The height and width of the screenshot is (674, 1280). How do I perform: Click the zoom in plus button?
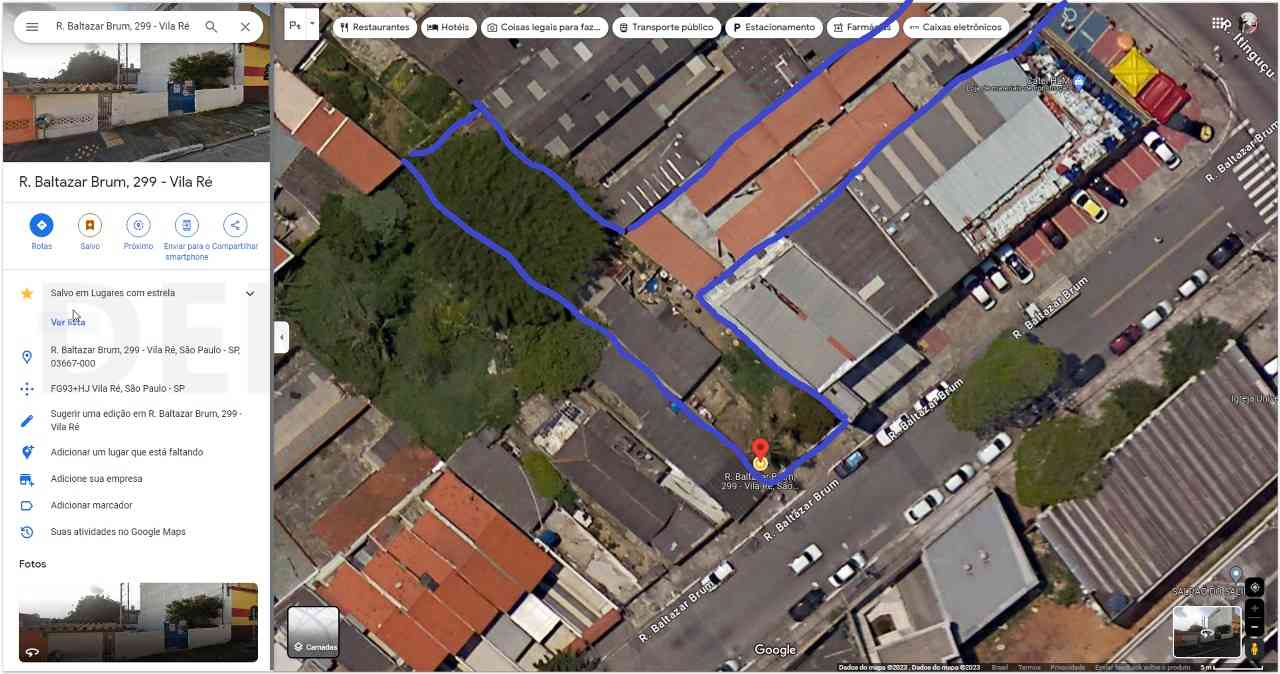tap(1254, 608)
